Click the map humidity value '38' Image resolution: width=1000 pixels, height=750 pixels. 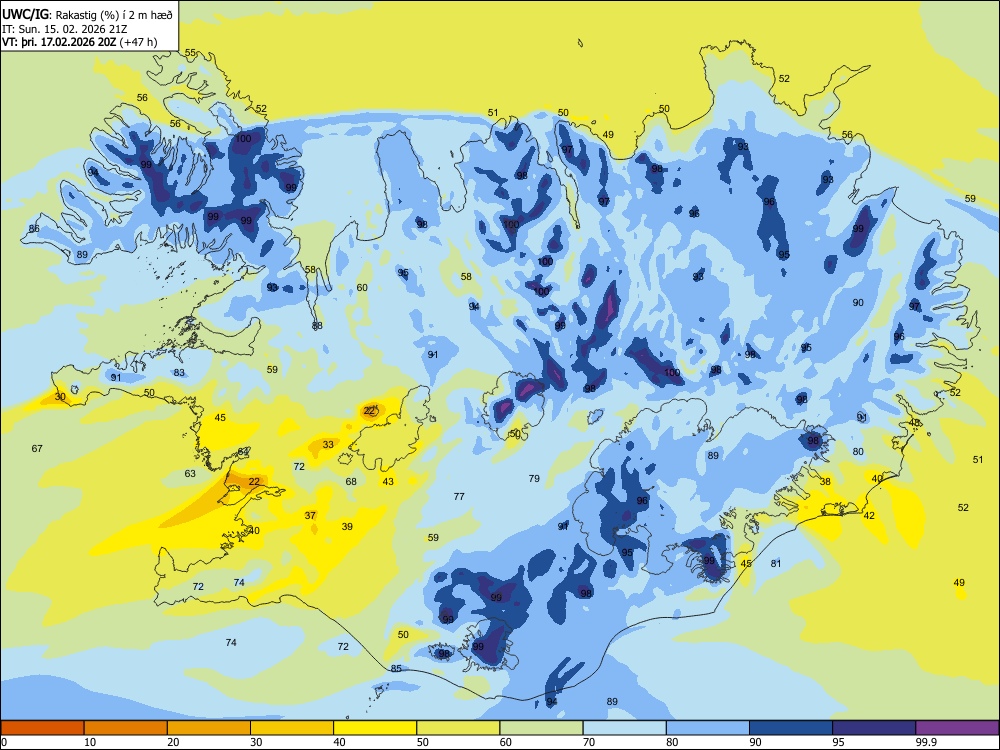click(x=825, y=482)
